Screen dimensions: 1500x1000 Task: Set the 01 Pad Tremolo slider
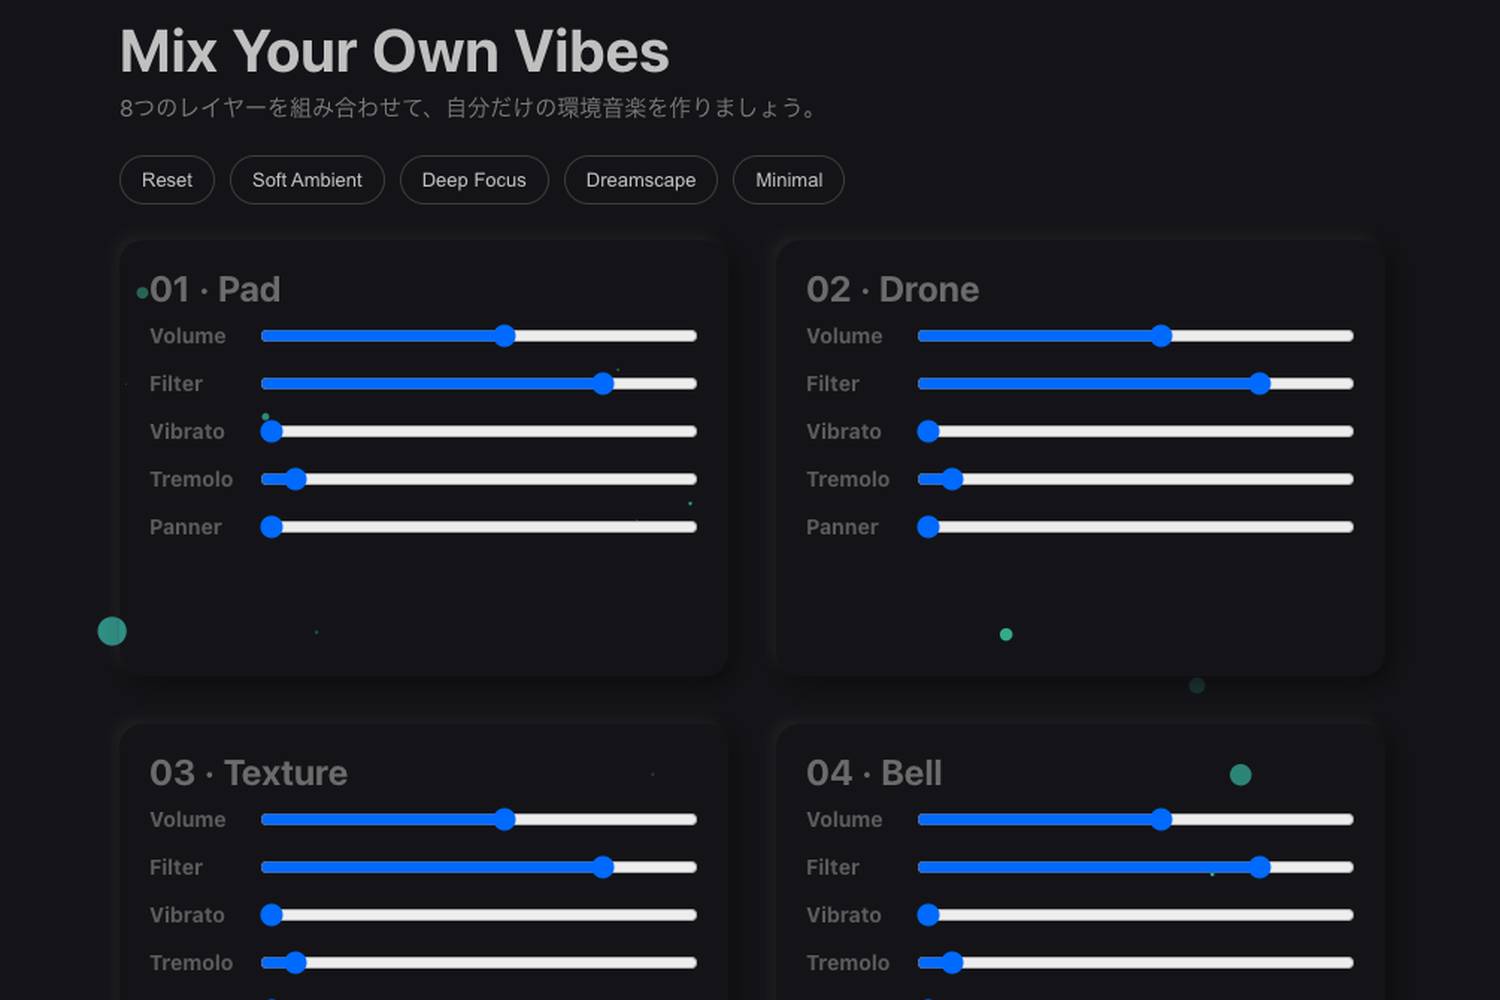pos(479,479)
